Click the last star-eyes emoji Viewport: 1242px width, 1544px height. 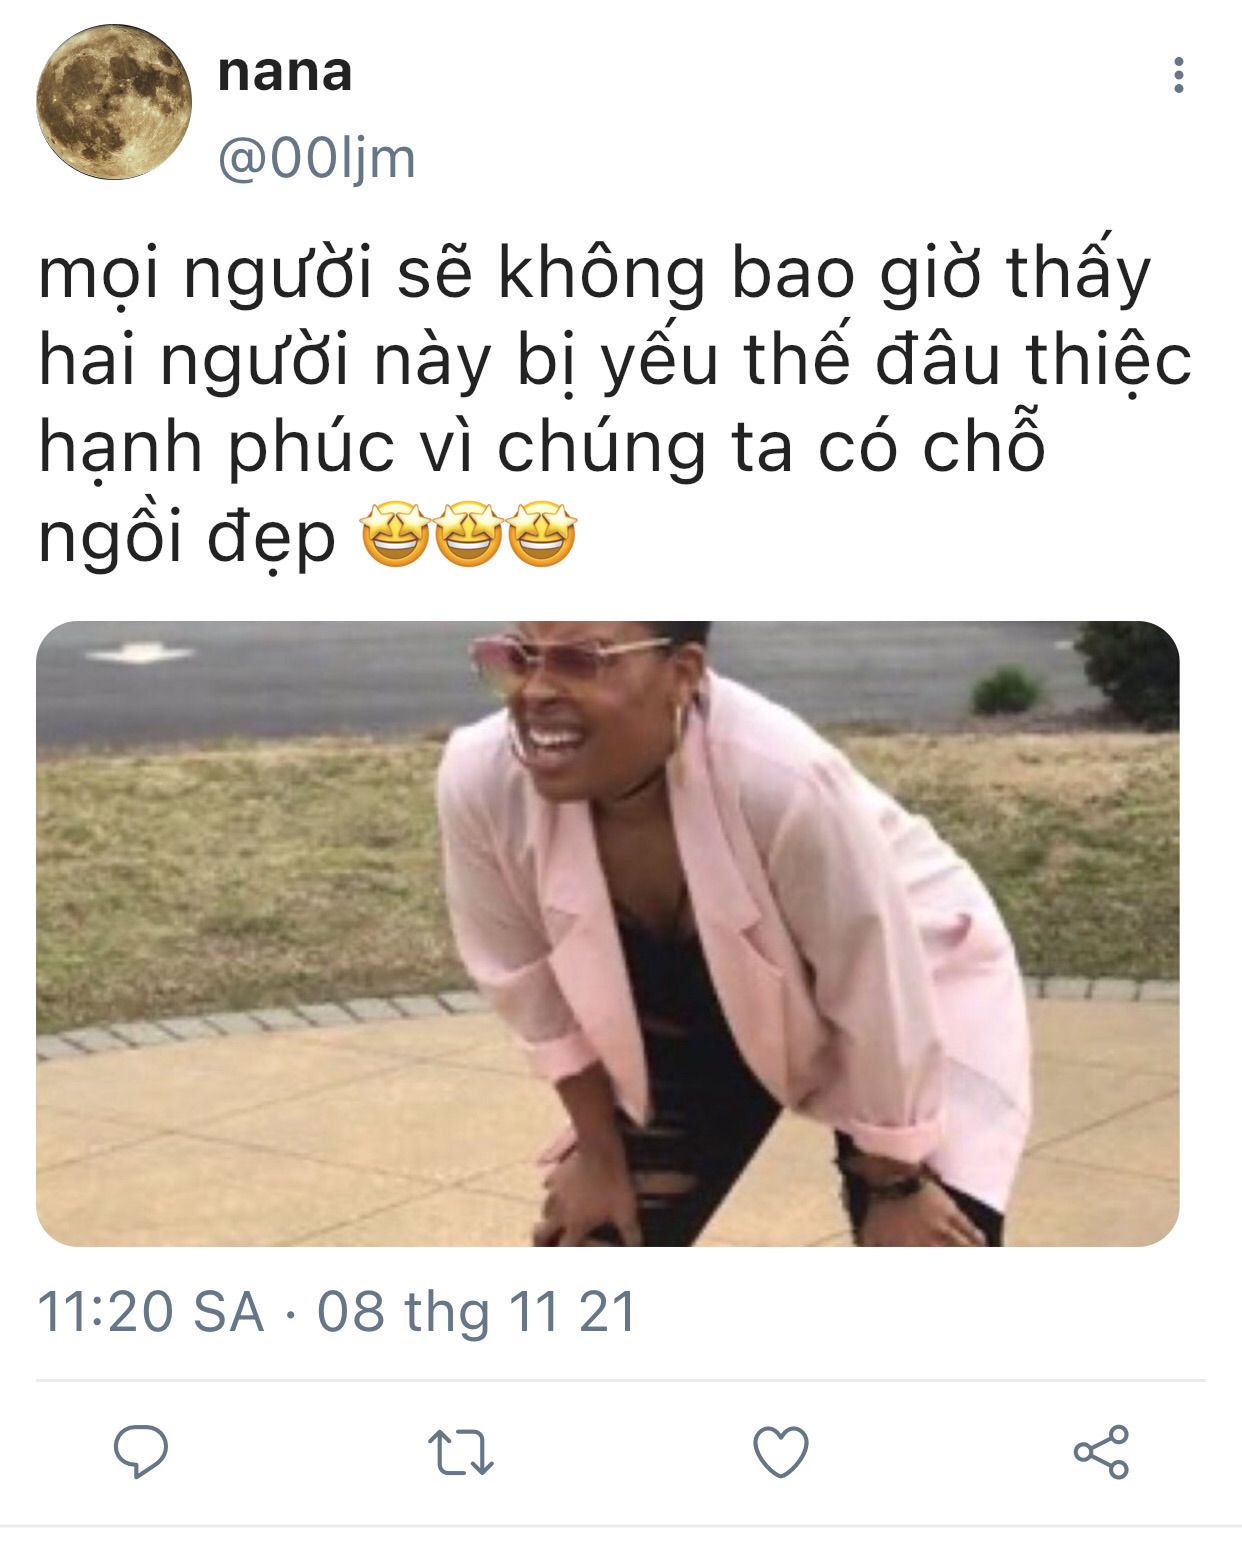coord(542,533)
